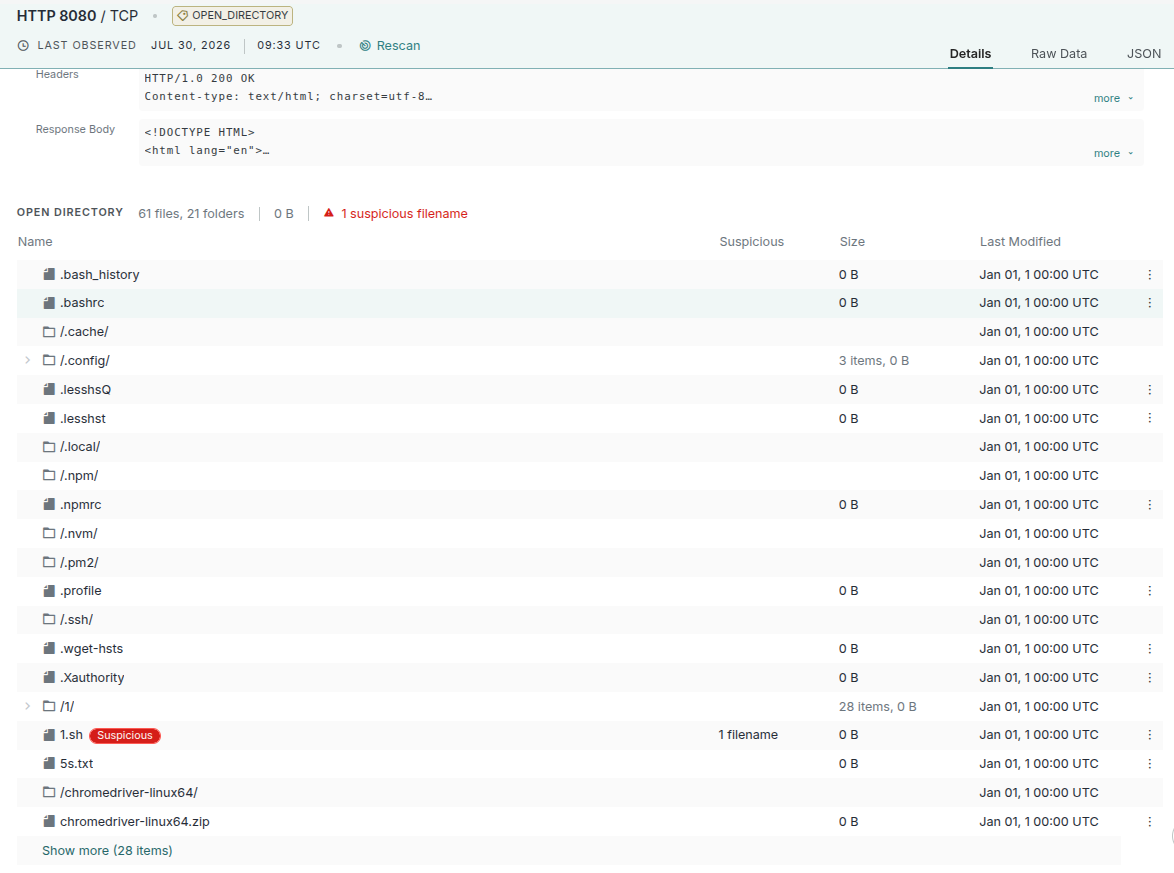
Task: Open the kebab menu for .wget-hsts
Action: click(1149, 648)
